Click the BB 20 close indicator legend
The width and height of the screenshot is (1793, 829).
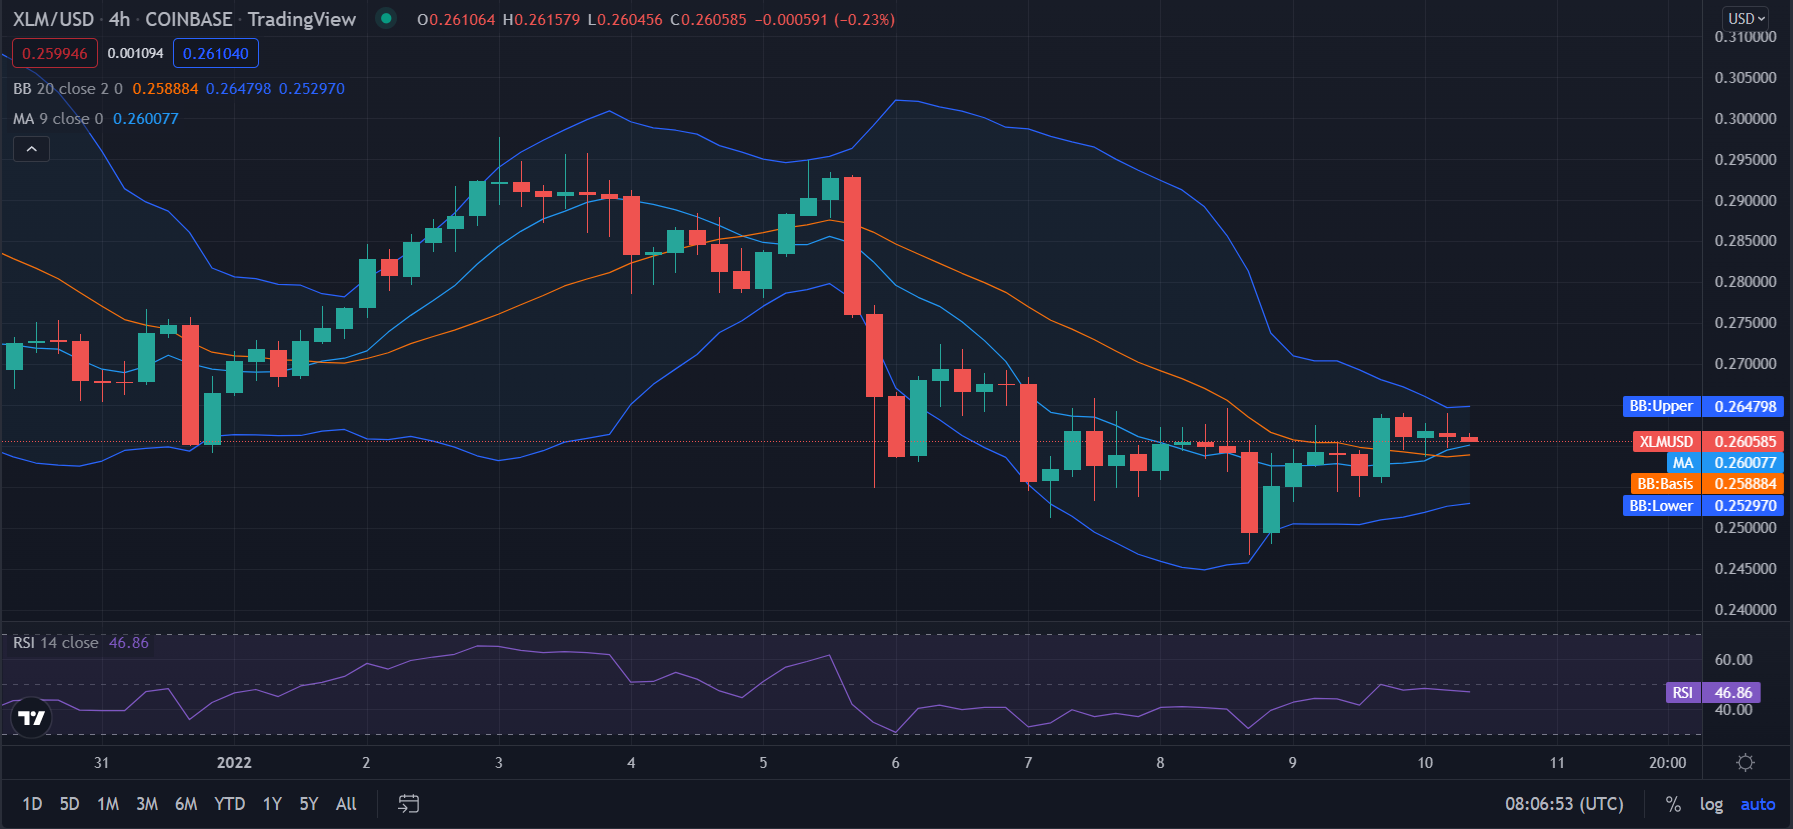tap(68, 89)
